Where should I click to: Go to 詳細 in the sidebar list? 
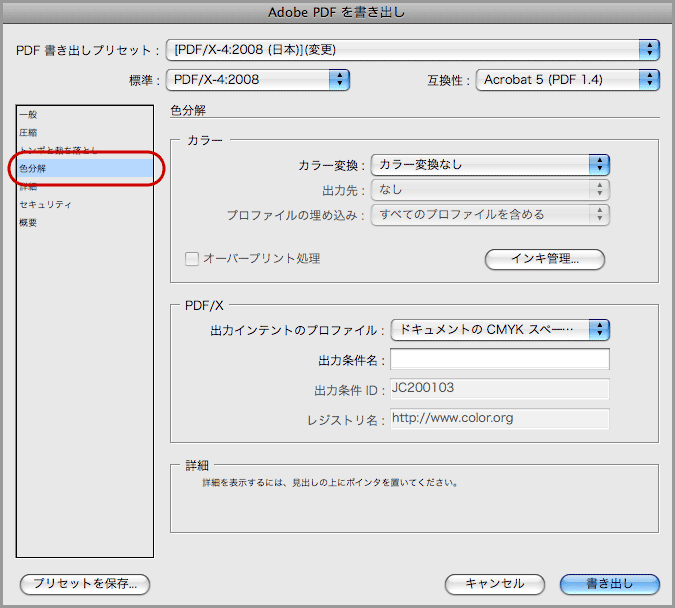pos(28,186)
